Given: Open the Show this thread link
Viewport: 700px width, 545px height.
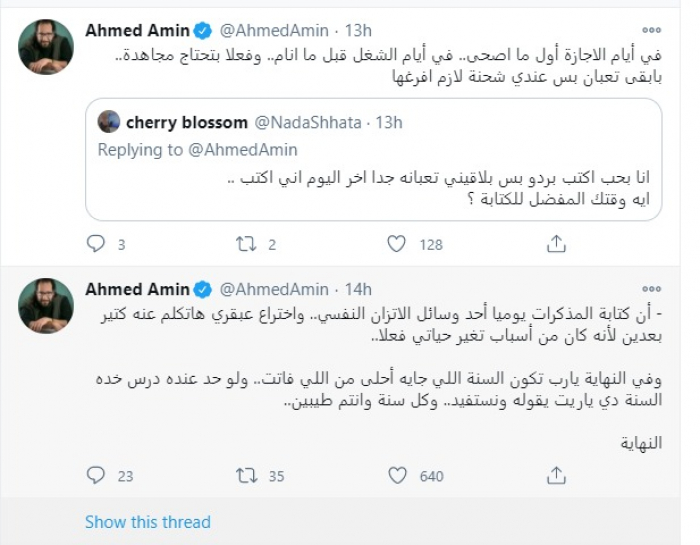Looking at the screenshot, I should [x=147, y=522].
